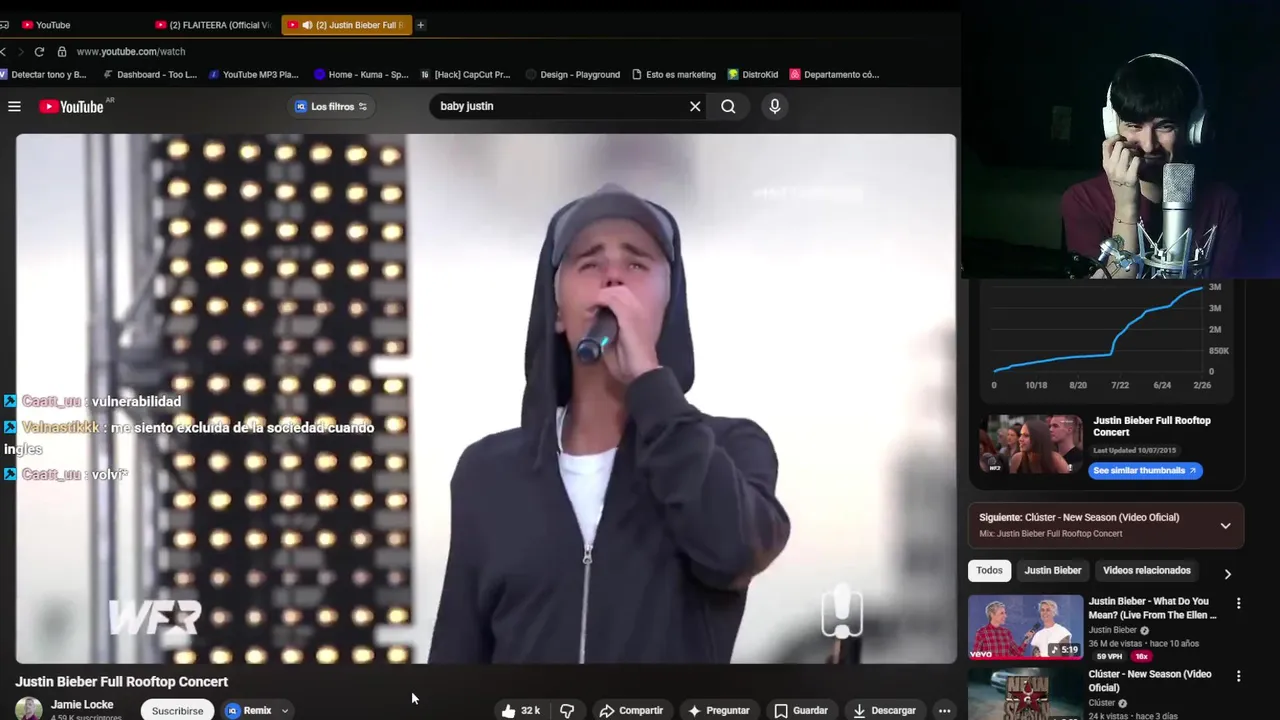Open the rooftop concert thumbnail preview
The image size is (1280, 720).
pyautogui.click(x=1030, y=444)
